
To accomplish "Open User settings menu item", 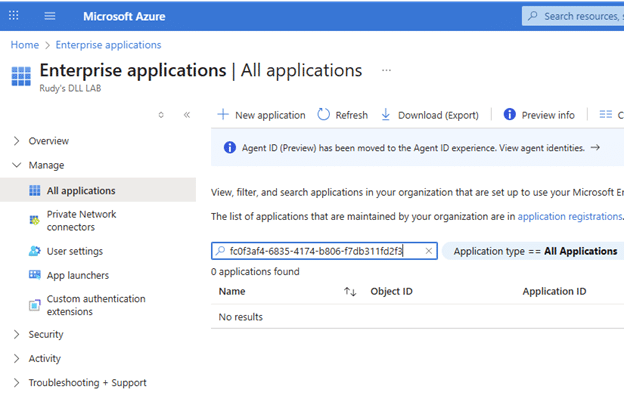I will tap(74, 251).
